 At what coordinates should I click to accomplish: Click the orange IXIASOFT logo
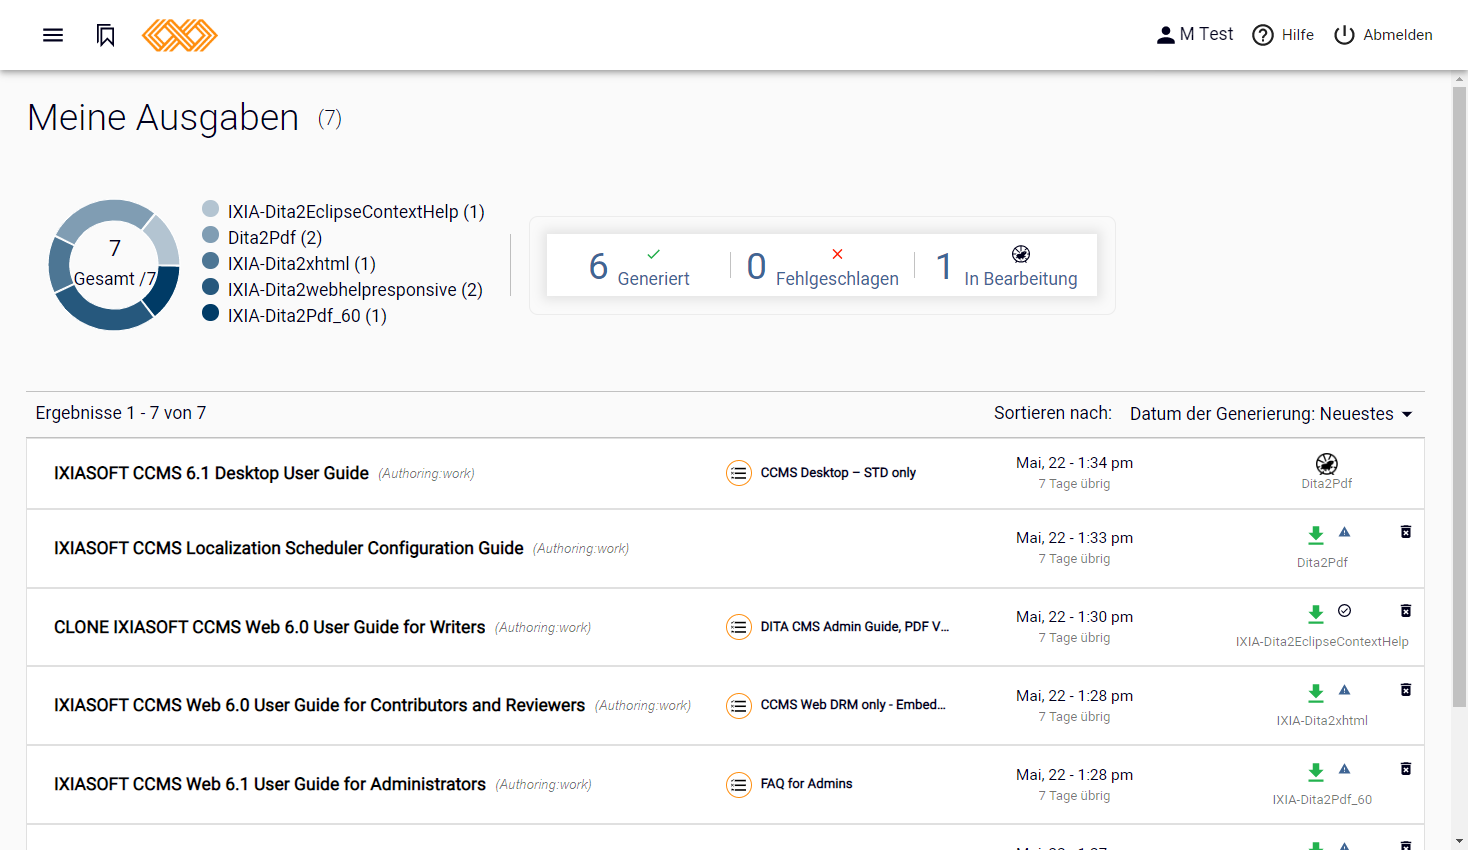pos(180,35)
